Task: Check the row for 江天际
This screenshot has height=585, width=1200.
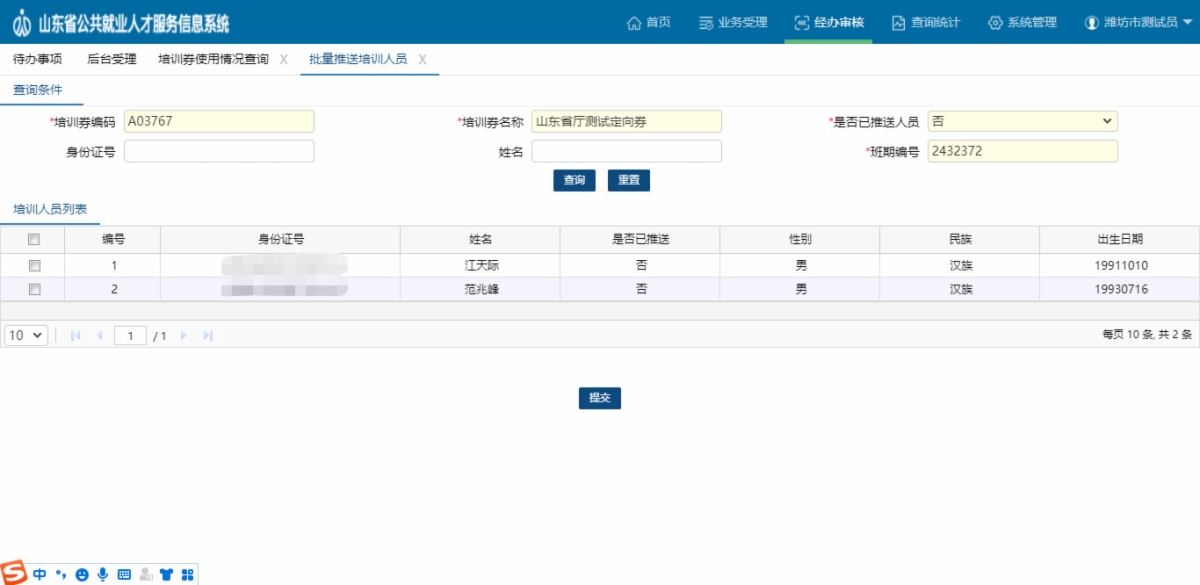Action: click(34, 266)
